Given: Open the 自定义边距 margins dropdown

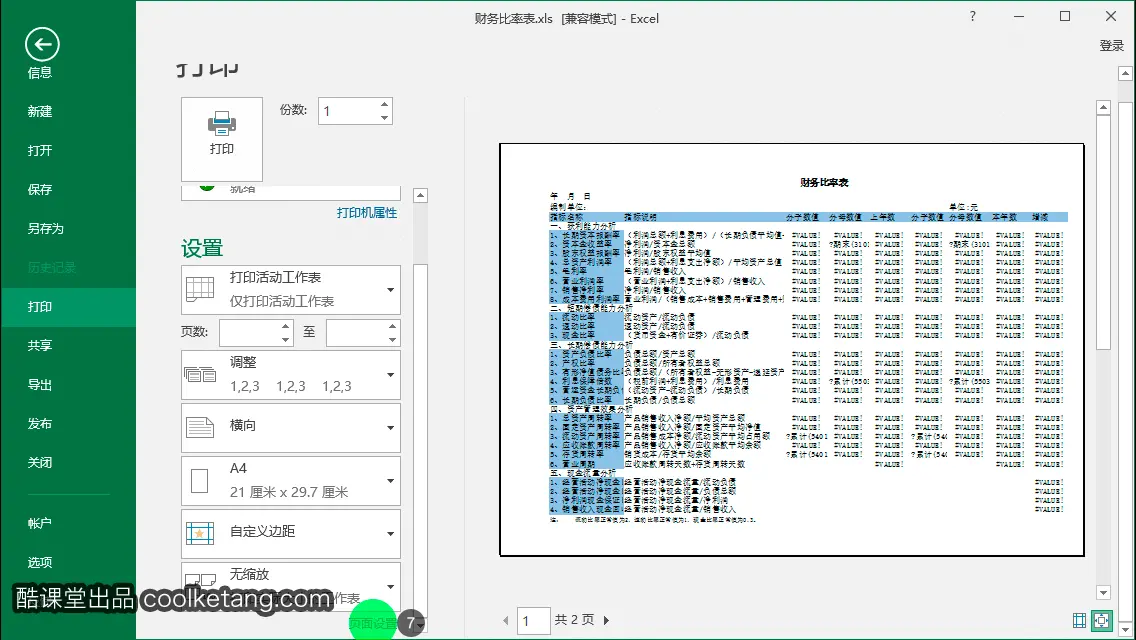Looking at the screenshot, I should coord(291,533).
